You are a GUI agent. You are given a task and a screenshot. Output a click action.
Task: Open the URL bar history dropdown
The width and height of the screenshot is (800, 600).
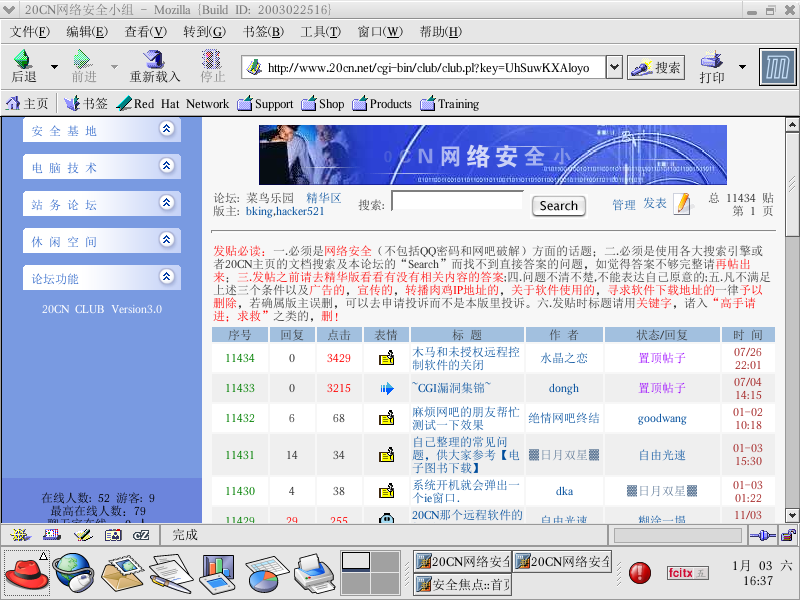pyautogui.click(x=614, y=67)
